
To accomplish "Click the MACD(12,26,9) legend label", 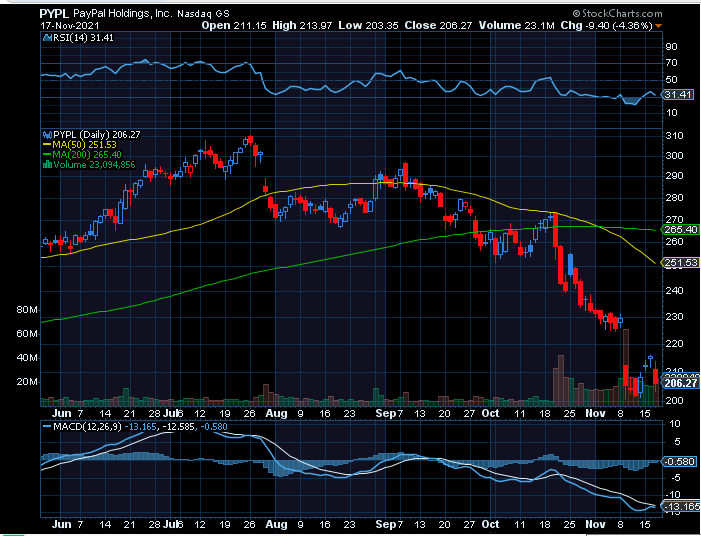I will click(x=87, y=426).
